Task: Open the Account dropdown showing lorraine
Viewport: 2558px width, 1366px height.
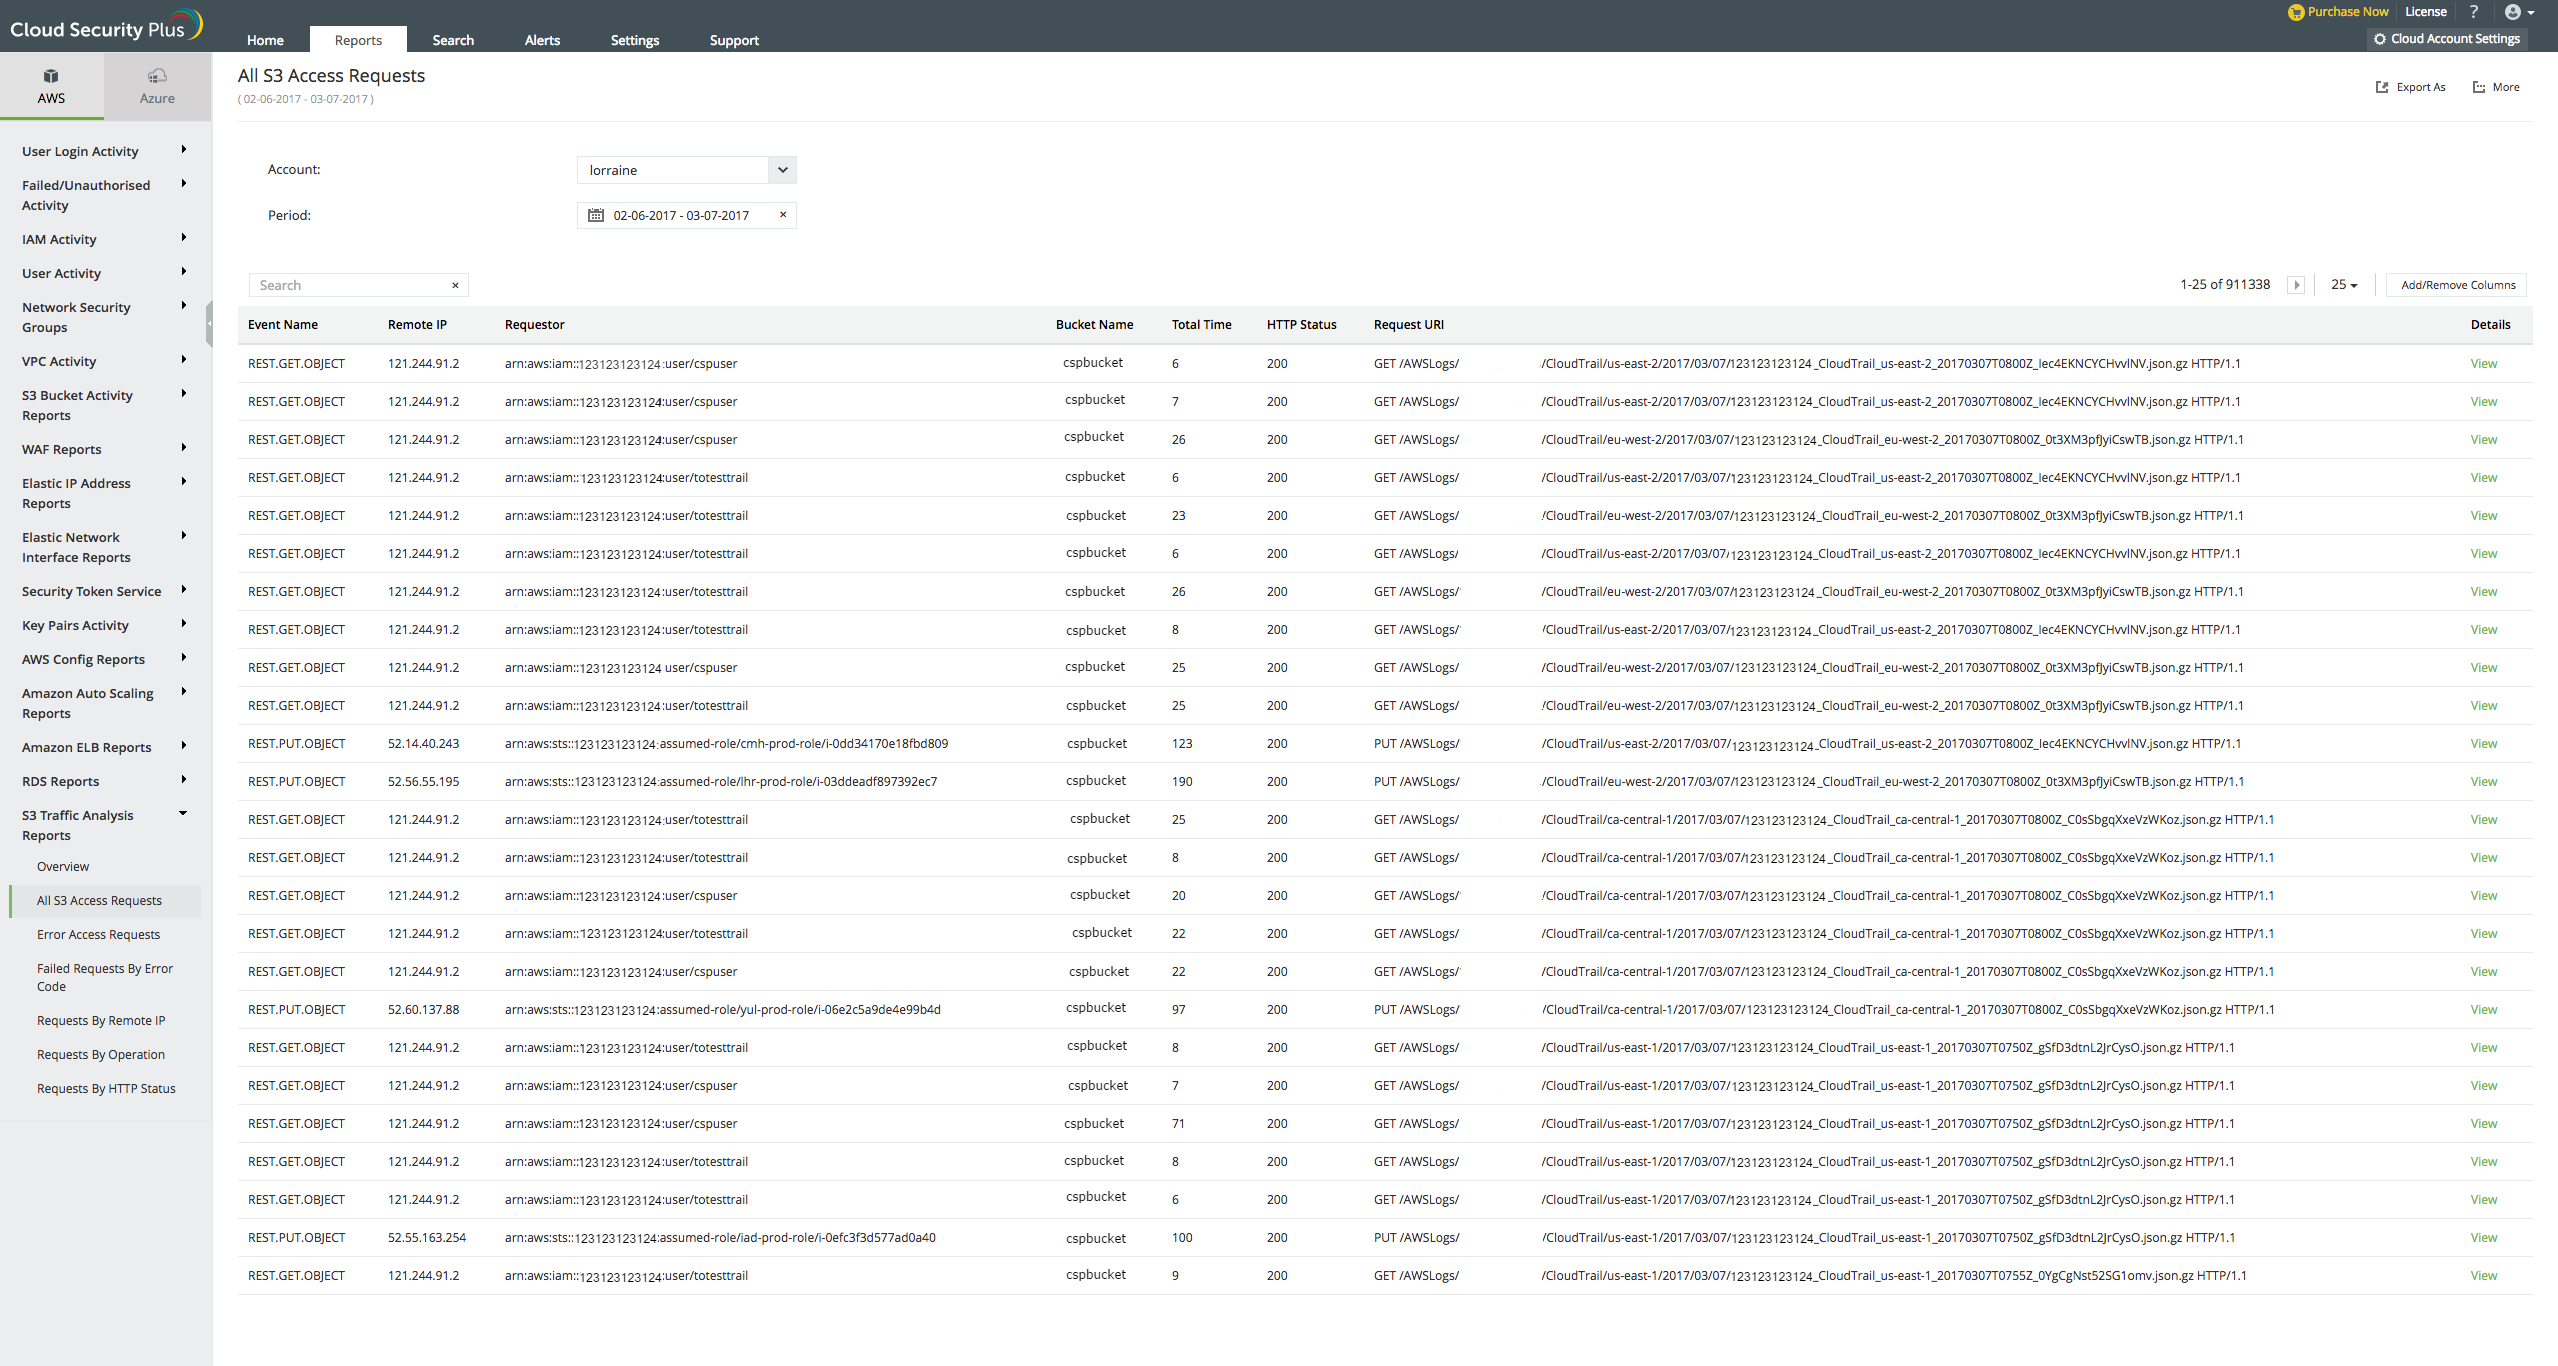Action: pos(783,170)
